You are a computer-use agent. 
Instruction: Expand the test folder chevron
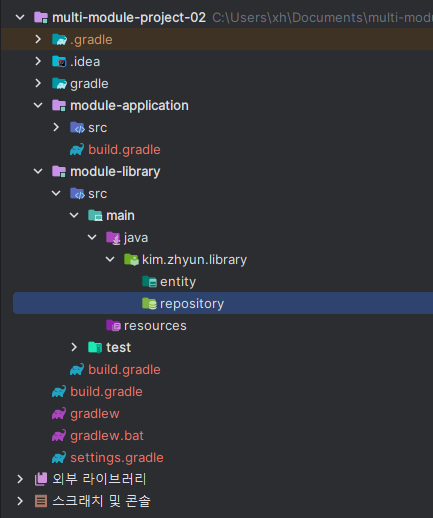coord(74,347)
